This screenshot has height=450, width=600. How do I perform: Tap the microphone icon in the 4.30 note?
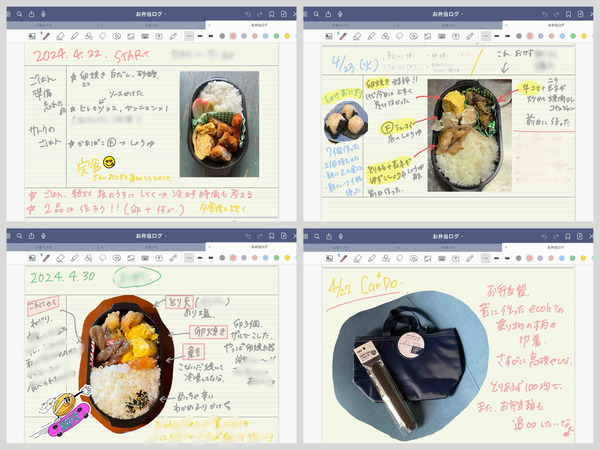(x=44, y=236)
